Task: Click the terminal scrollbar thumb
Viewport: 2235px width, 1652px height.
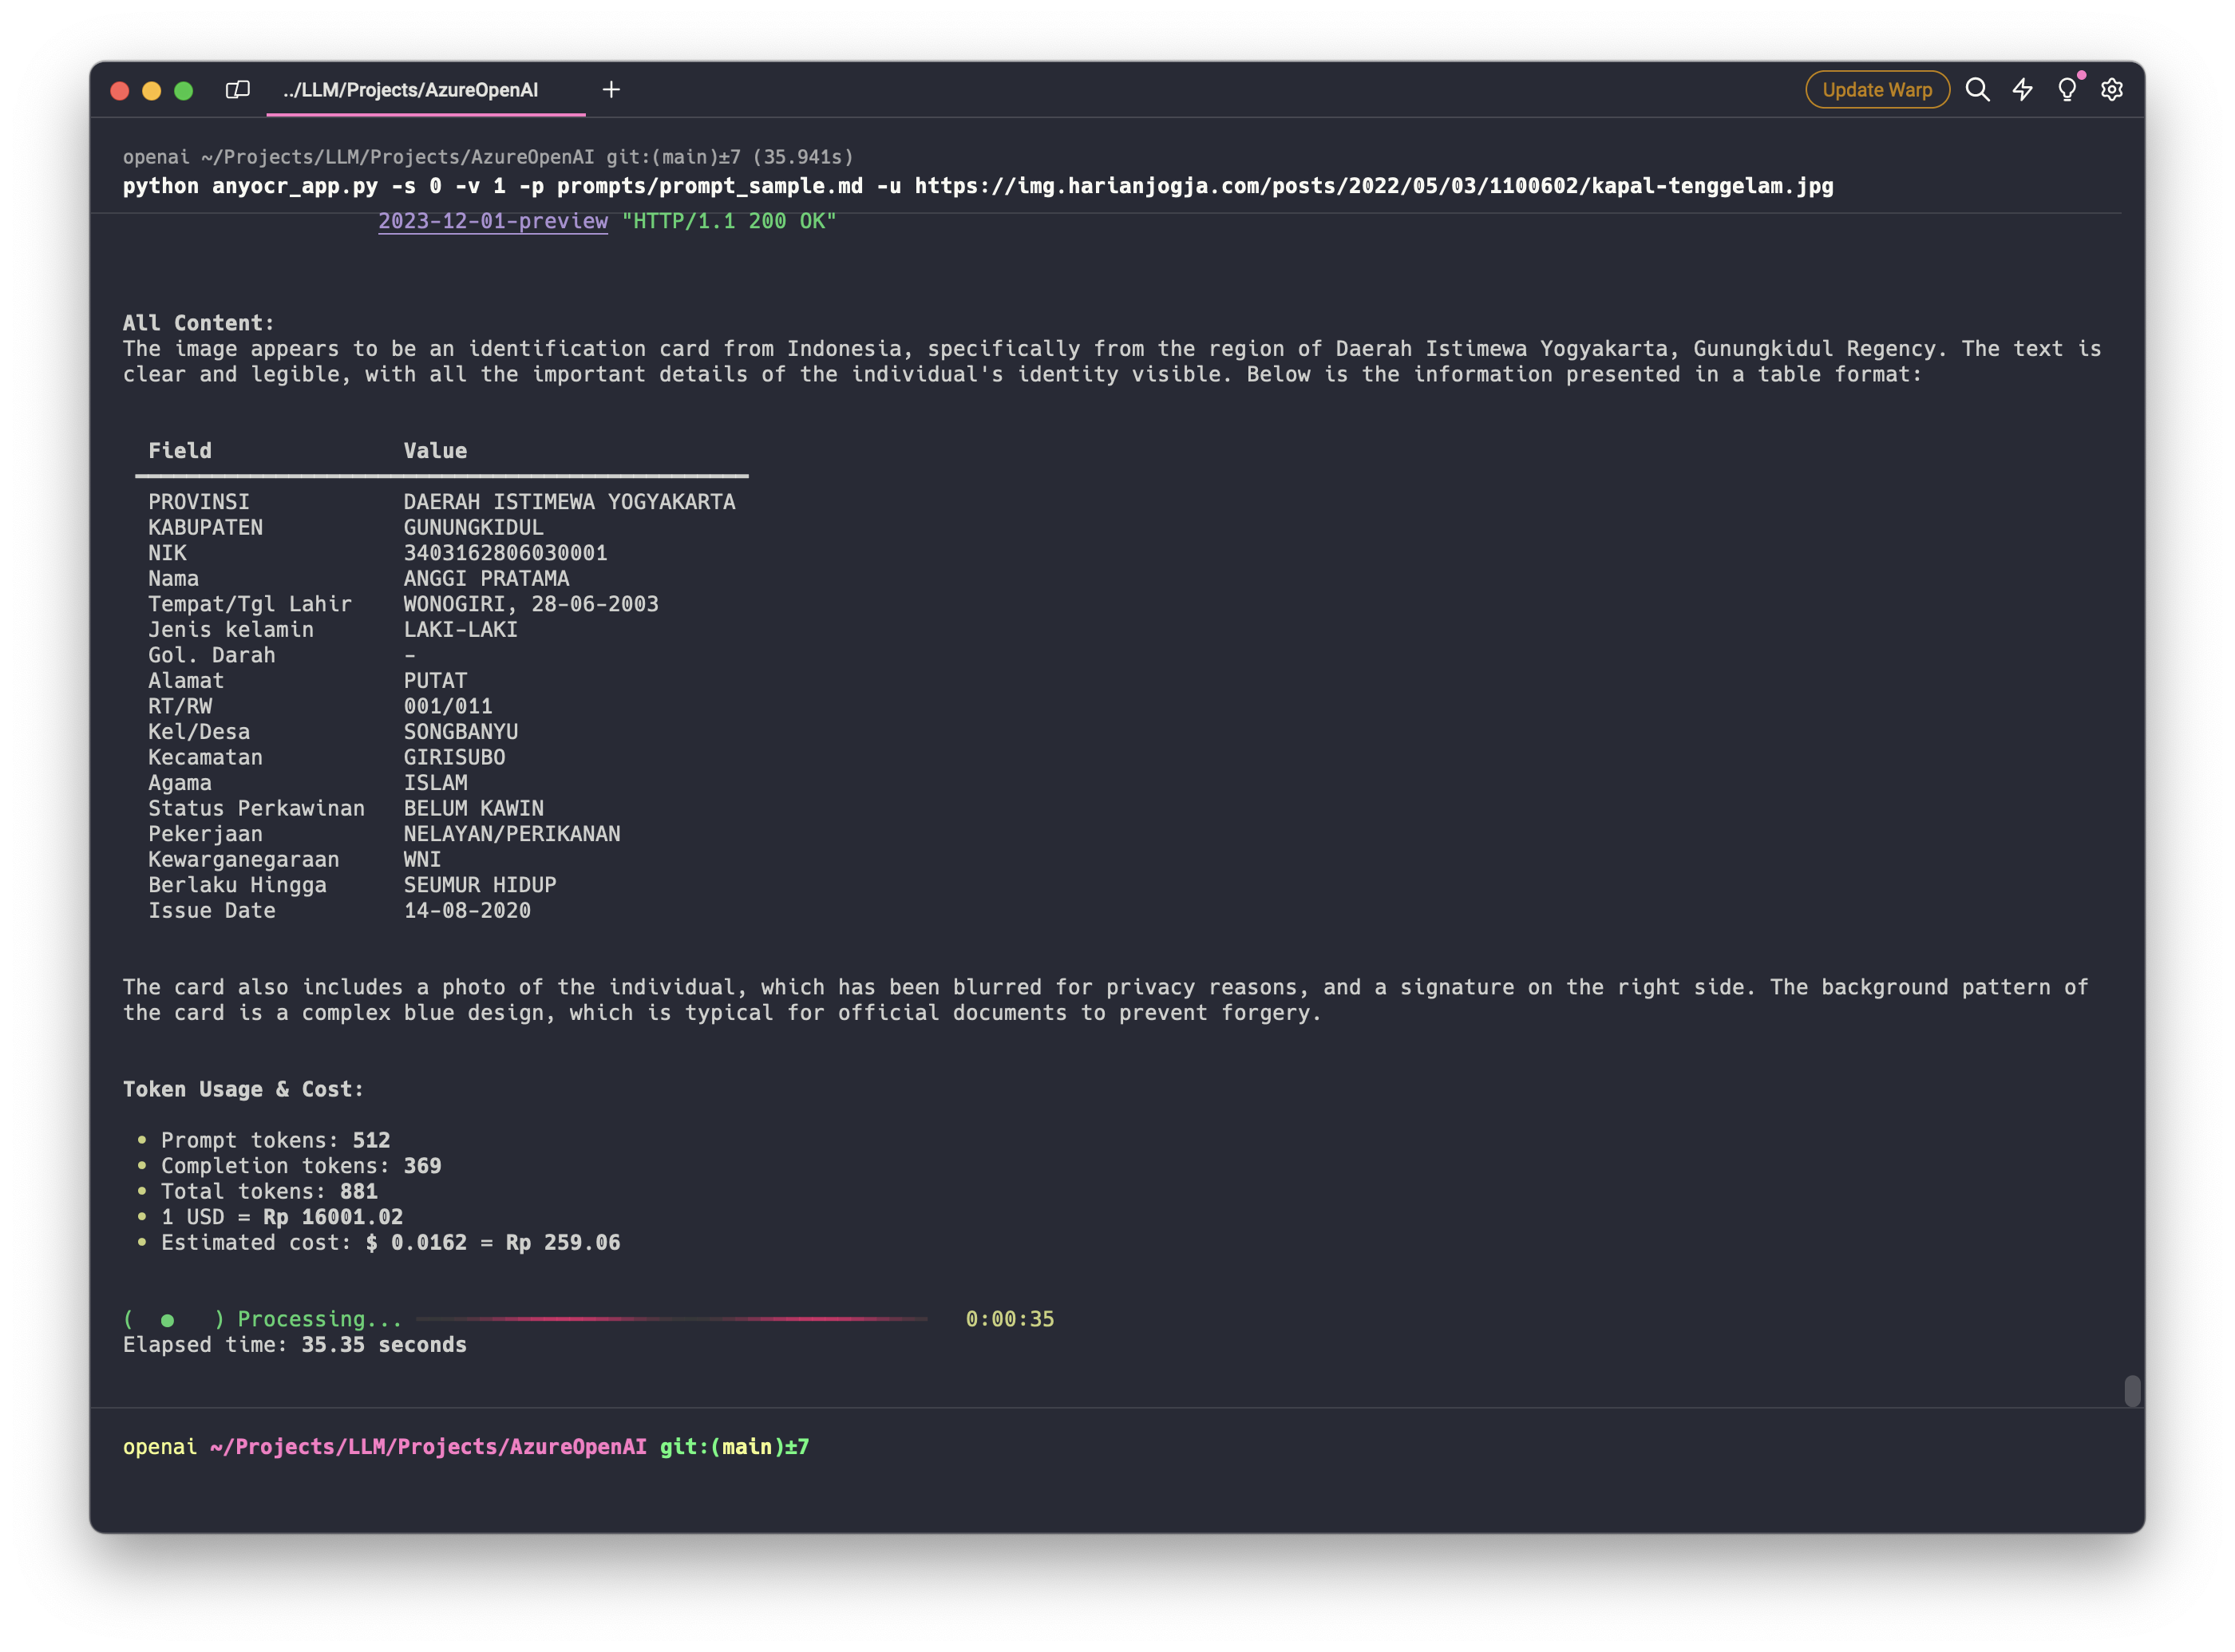Action: click(2132, 1390)
